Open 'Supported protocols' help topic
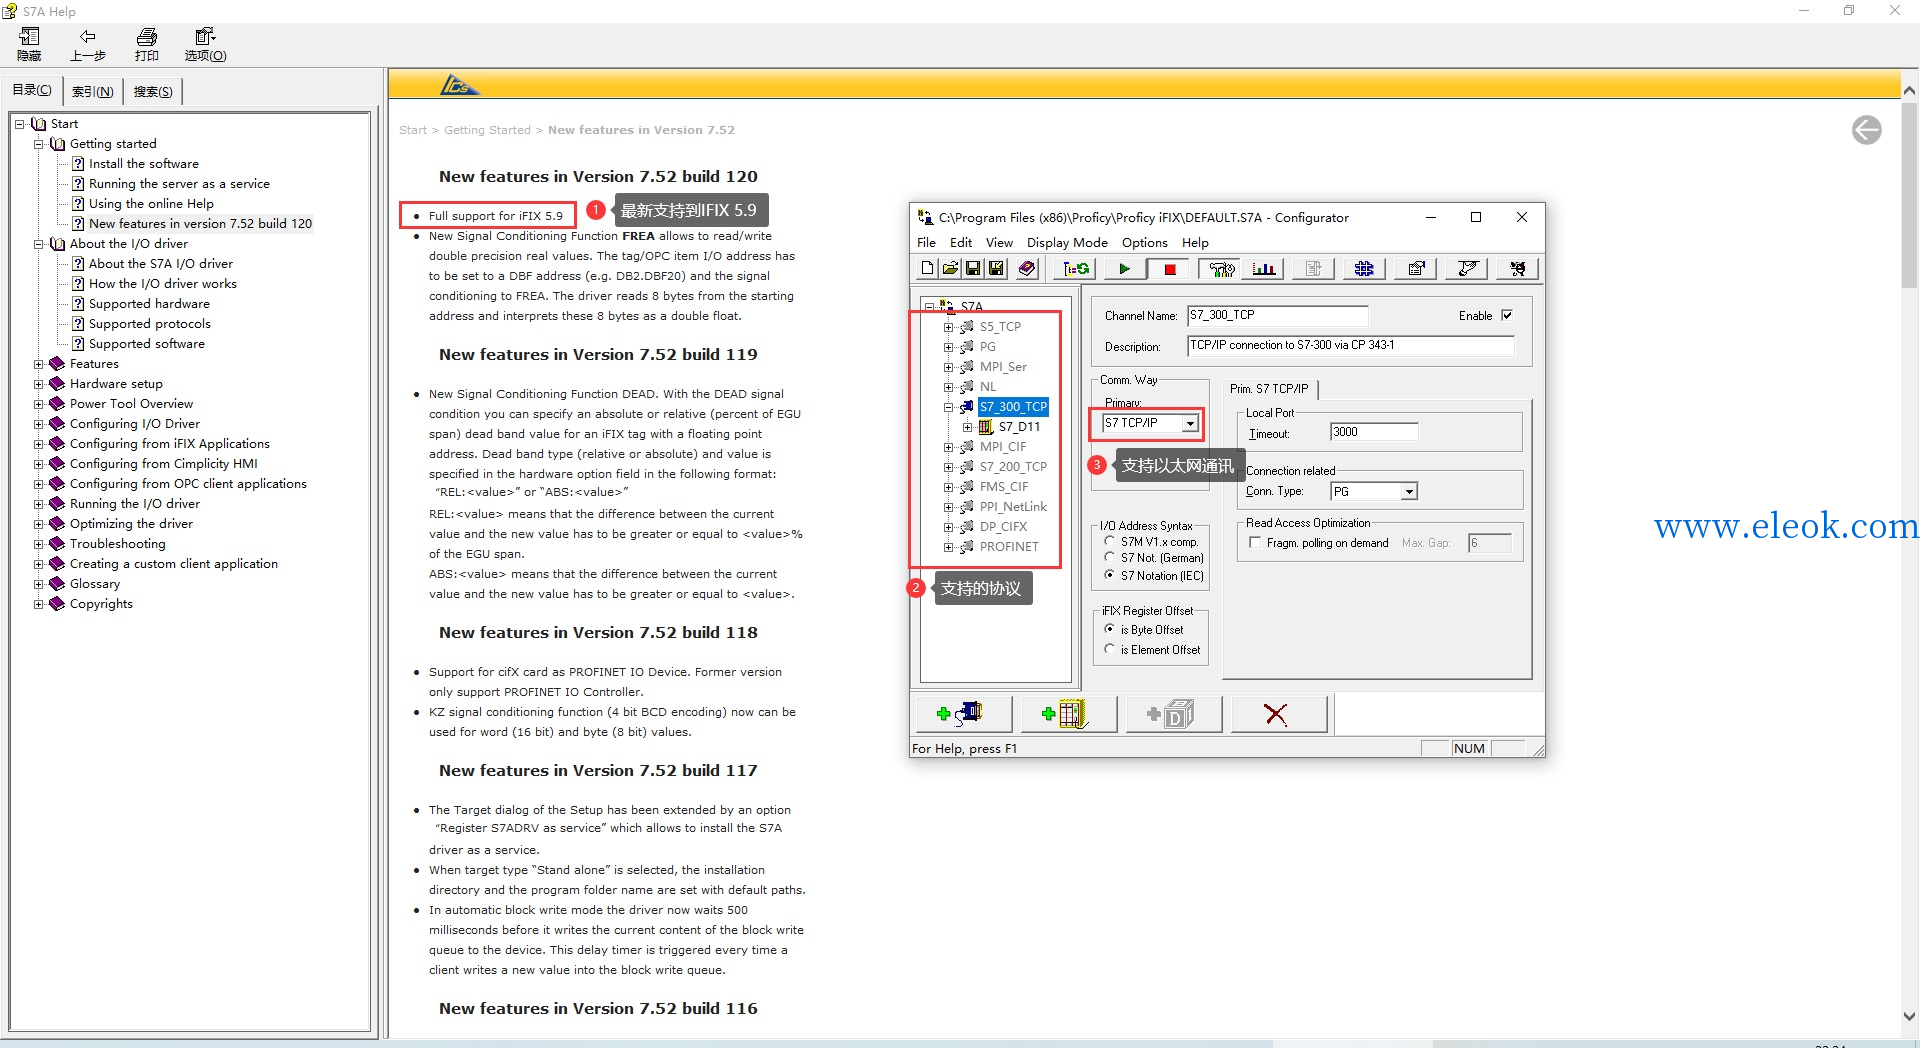Viewport: 1920px width, 1048px height. coord(150,324)
